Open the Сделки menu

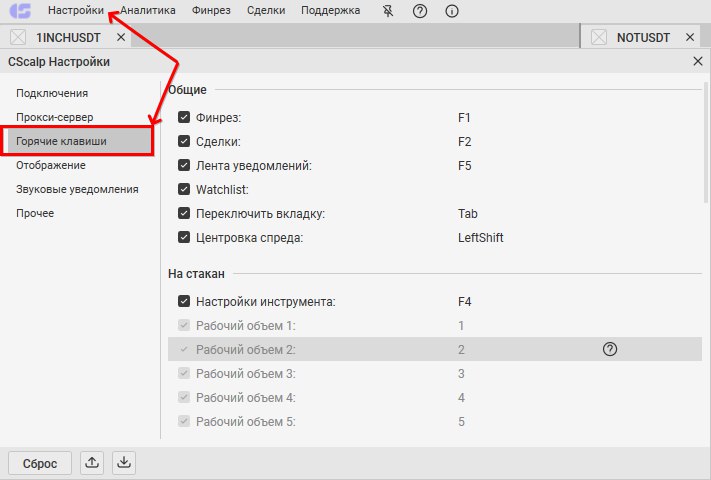[266, 10]
